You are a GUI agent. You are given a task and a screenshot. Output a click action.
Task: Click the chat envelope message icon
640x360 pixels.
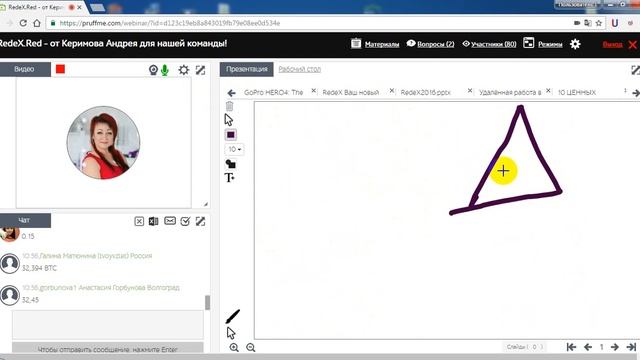(170, 221)
